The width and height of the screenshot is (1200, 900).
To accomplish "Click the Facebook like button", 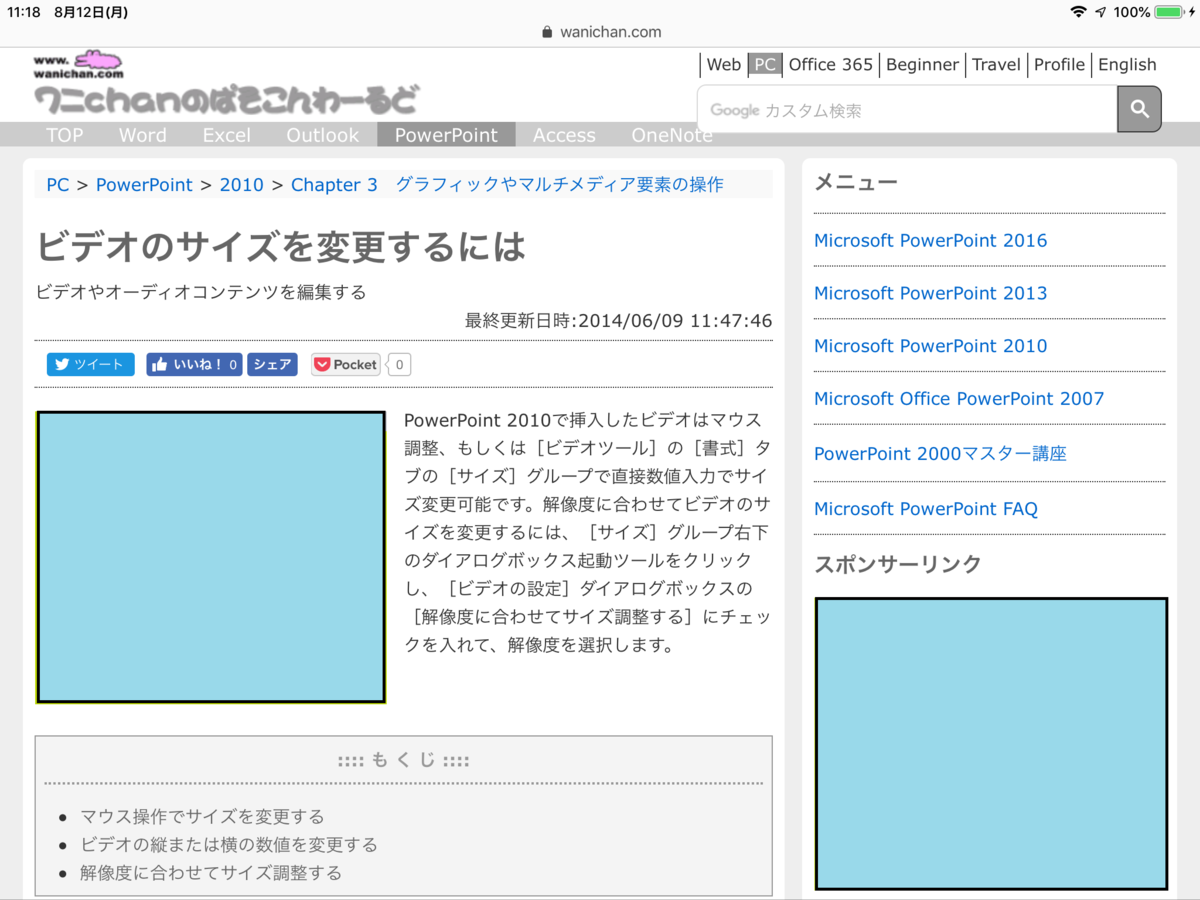I will (194, 365).
